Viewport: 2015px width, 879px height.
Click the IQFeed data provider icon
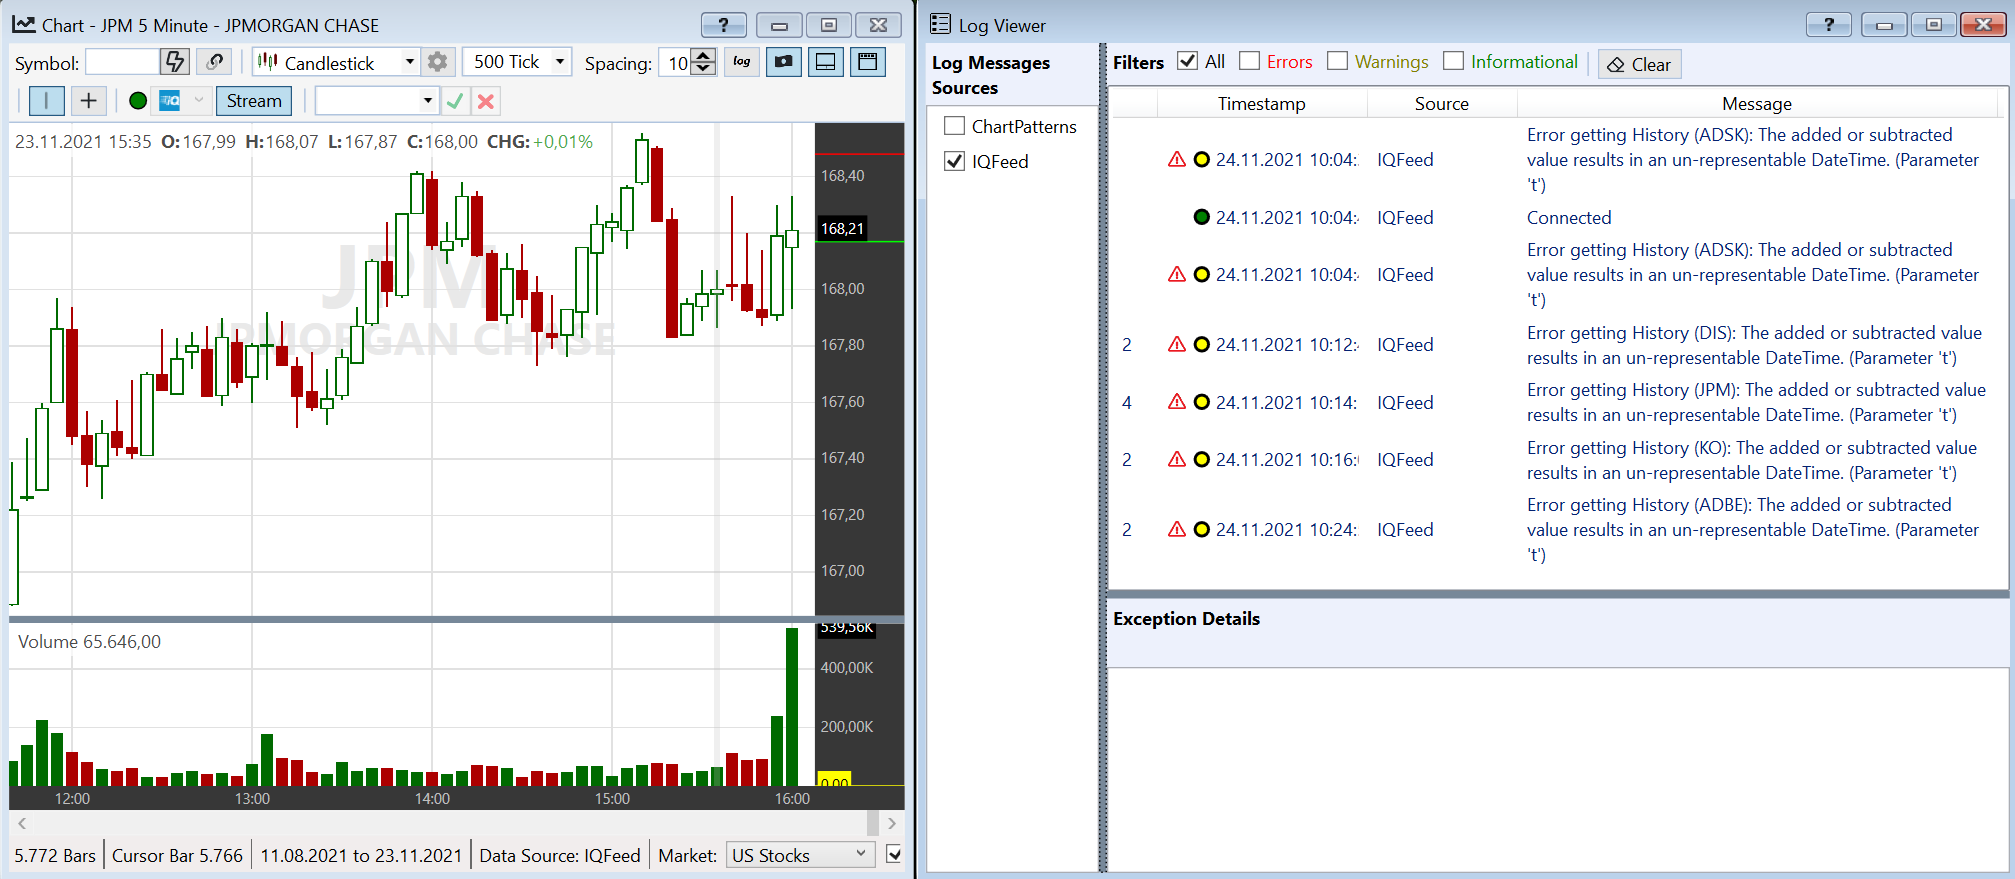click(x=170, y=101)
